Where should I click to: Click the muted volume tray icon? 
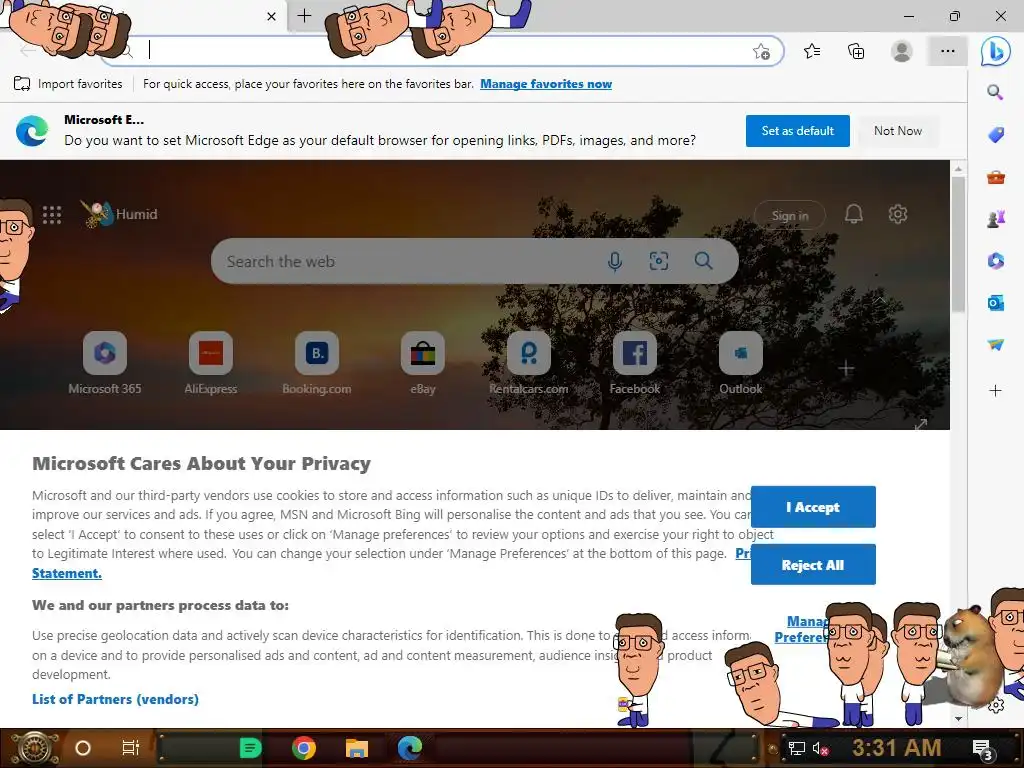pos(820,748)
